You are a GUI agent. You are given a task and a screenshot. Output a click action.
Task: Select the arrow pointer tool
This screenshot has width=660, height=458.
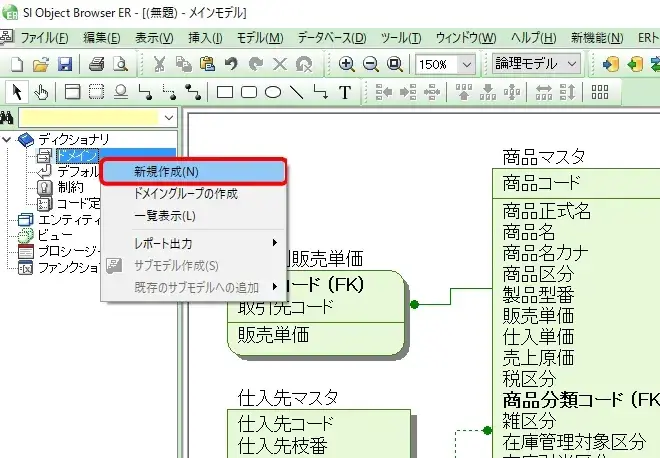click(17, 92)
